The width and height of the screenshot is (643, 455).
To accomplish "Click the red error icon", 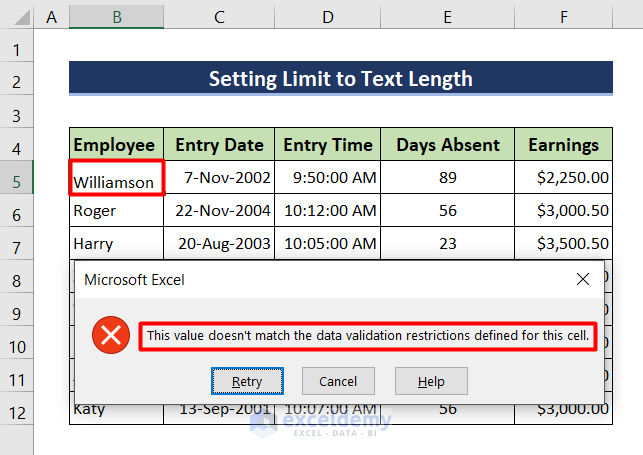I will [x=110, y=336].
